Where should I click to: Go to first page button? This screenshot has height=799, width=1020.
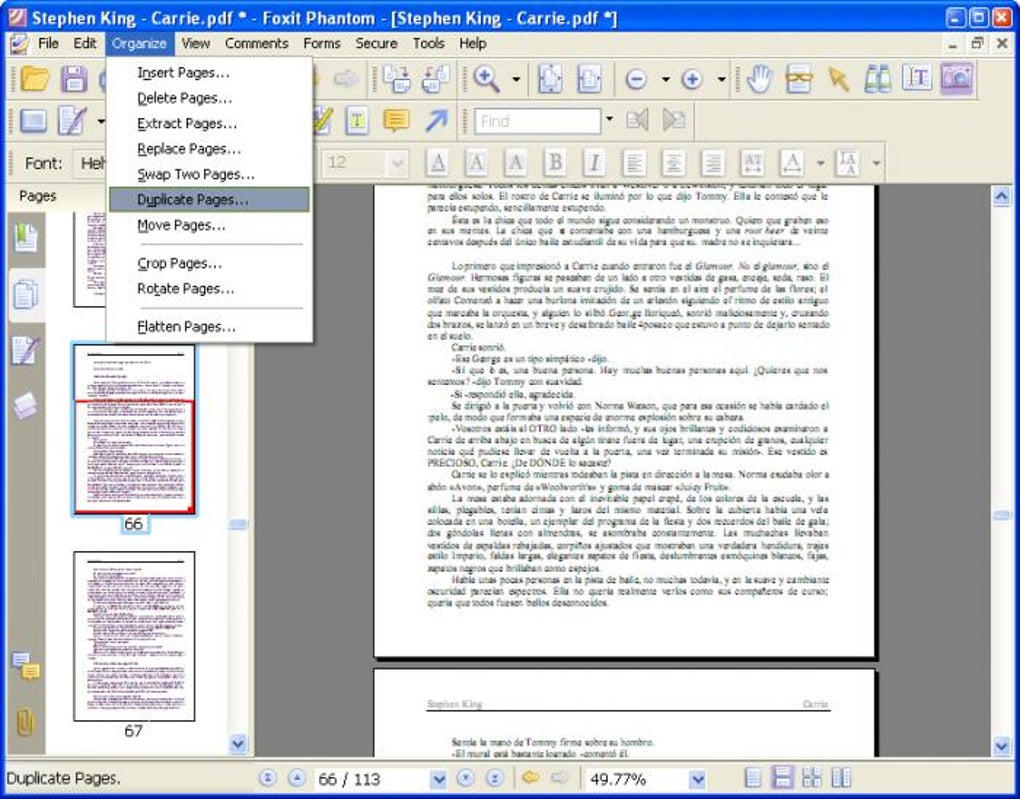pos(268,778)
